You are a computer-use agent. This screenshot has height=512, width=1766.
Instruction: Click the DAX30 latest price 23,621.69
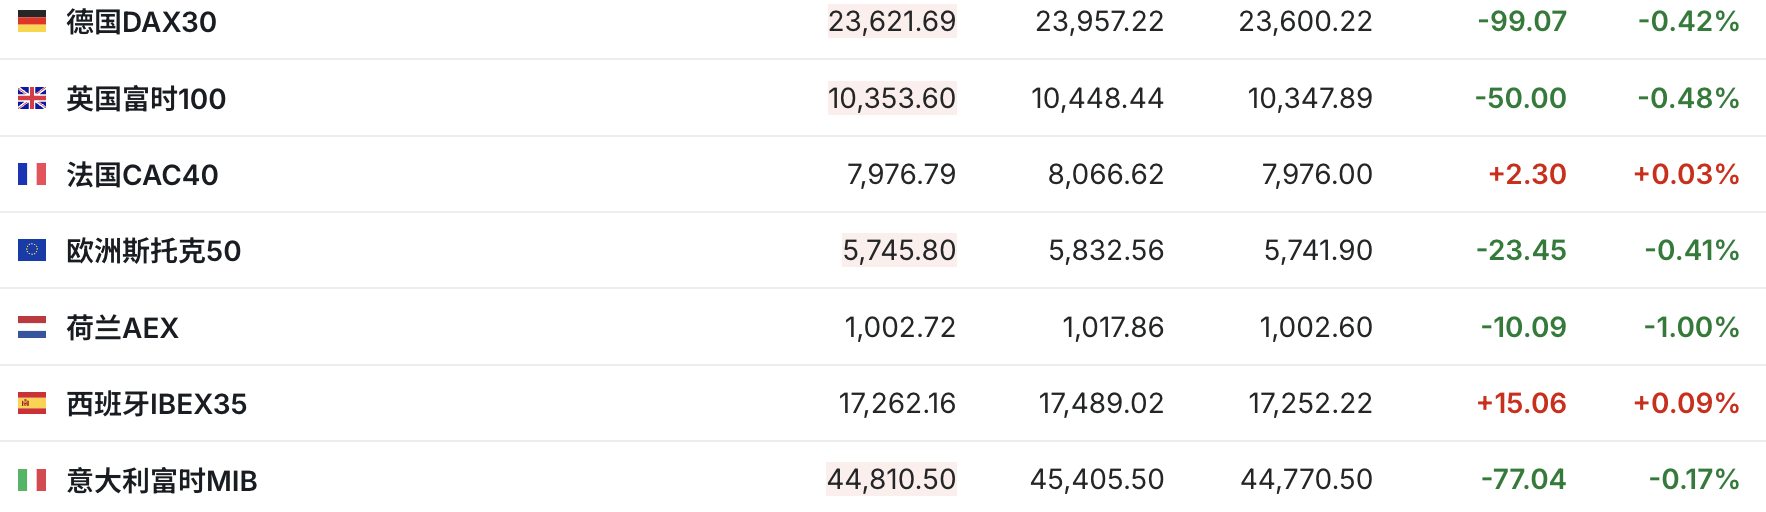click(892, 21)
